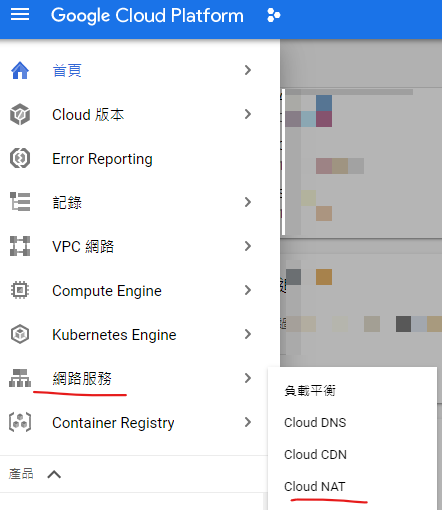Screen dimensions: 442x510
Task: Click the VPC 網路 network icon
Action: (20, 246)
